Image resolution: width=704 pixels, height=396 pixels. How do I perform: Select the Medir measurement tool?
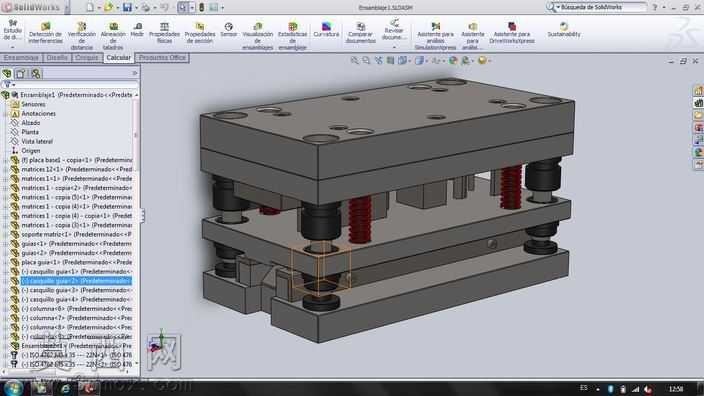click(137, 30)
